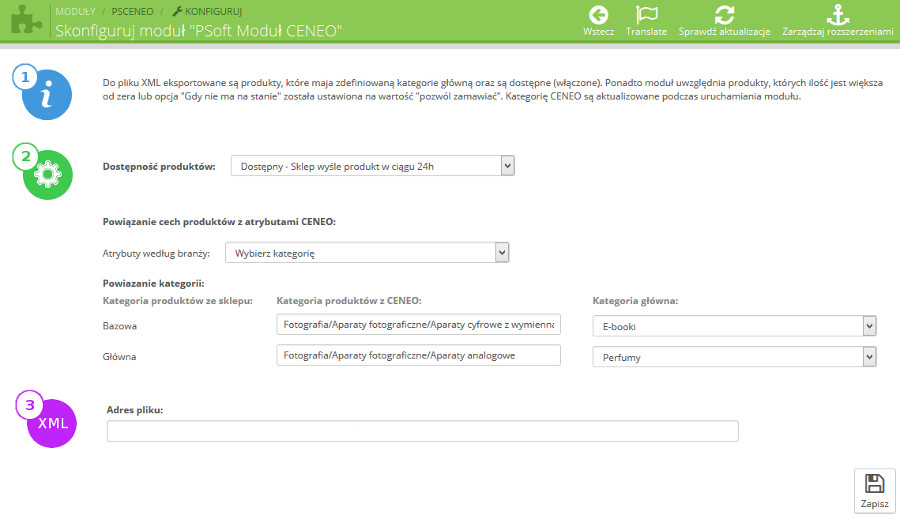Click the 'Adres pliku:' label
Image resolution: width=900 pixels, height=526 pixels.
[x=135, y=410]
